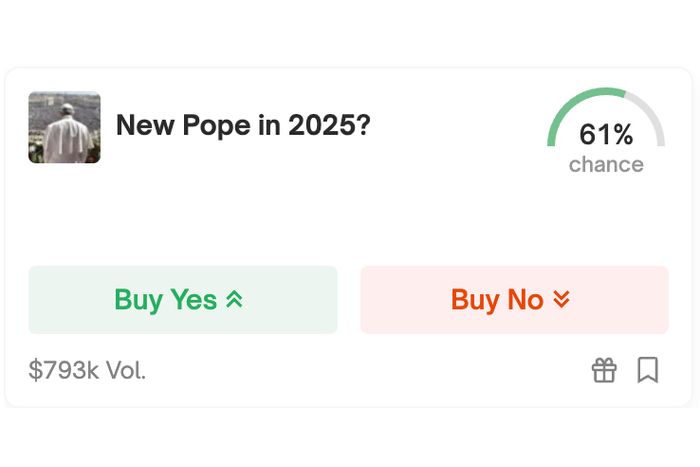Click the gift icon
The image size is (700, 467).
[604, 370]
